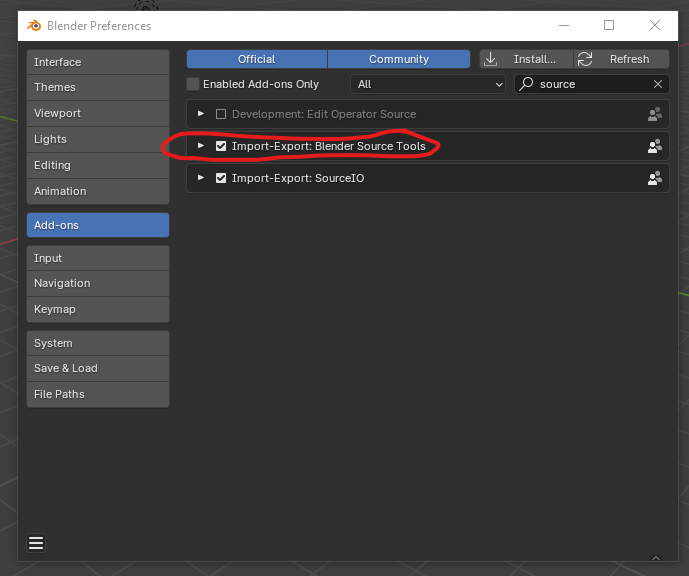Open the Editing preferences section
The width and height of the screenshot is (689, 576).
click(98, 165)
